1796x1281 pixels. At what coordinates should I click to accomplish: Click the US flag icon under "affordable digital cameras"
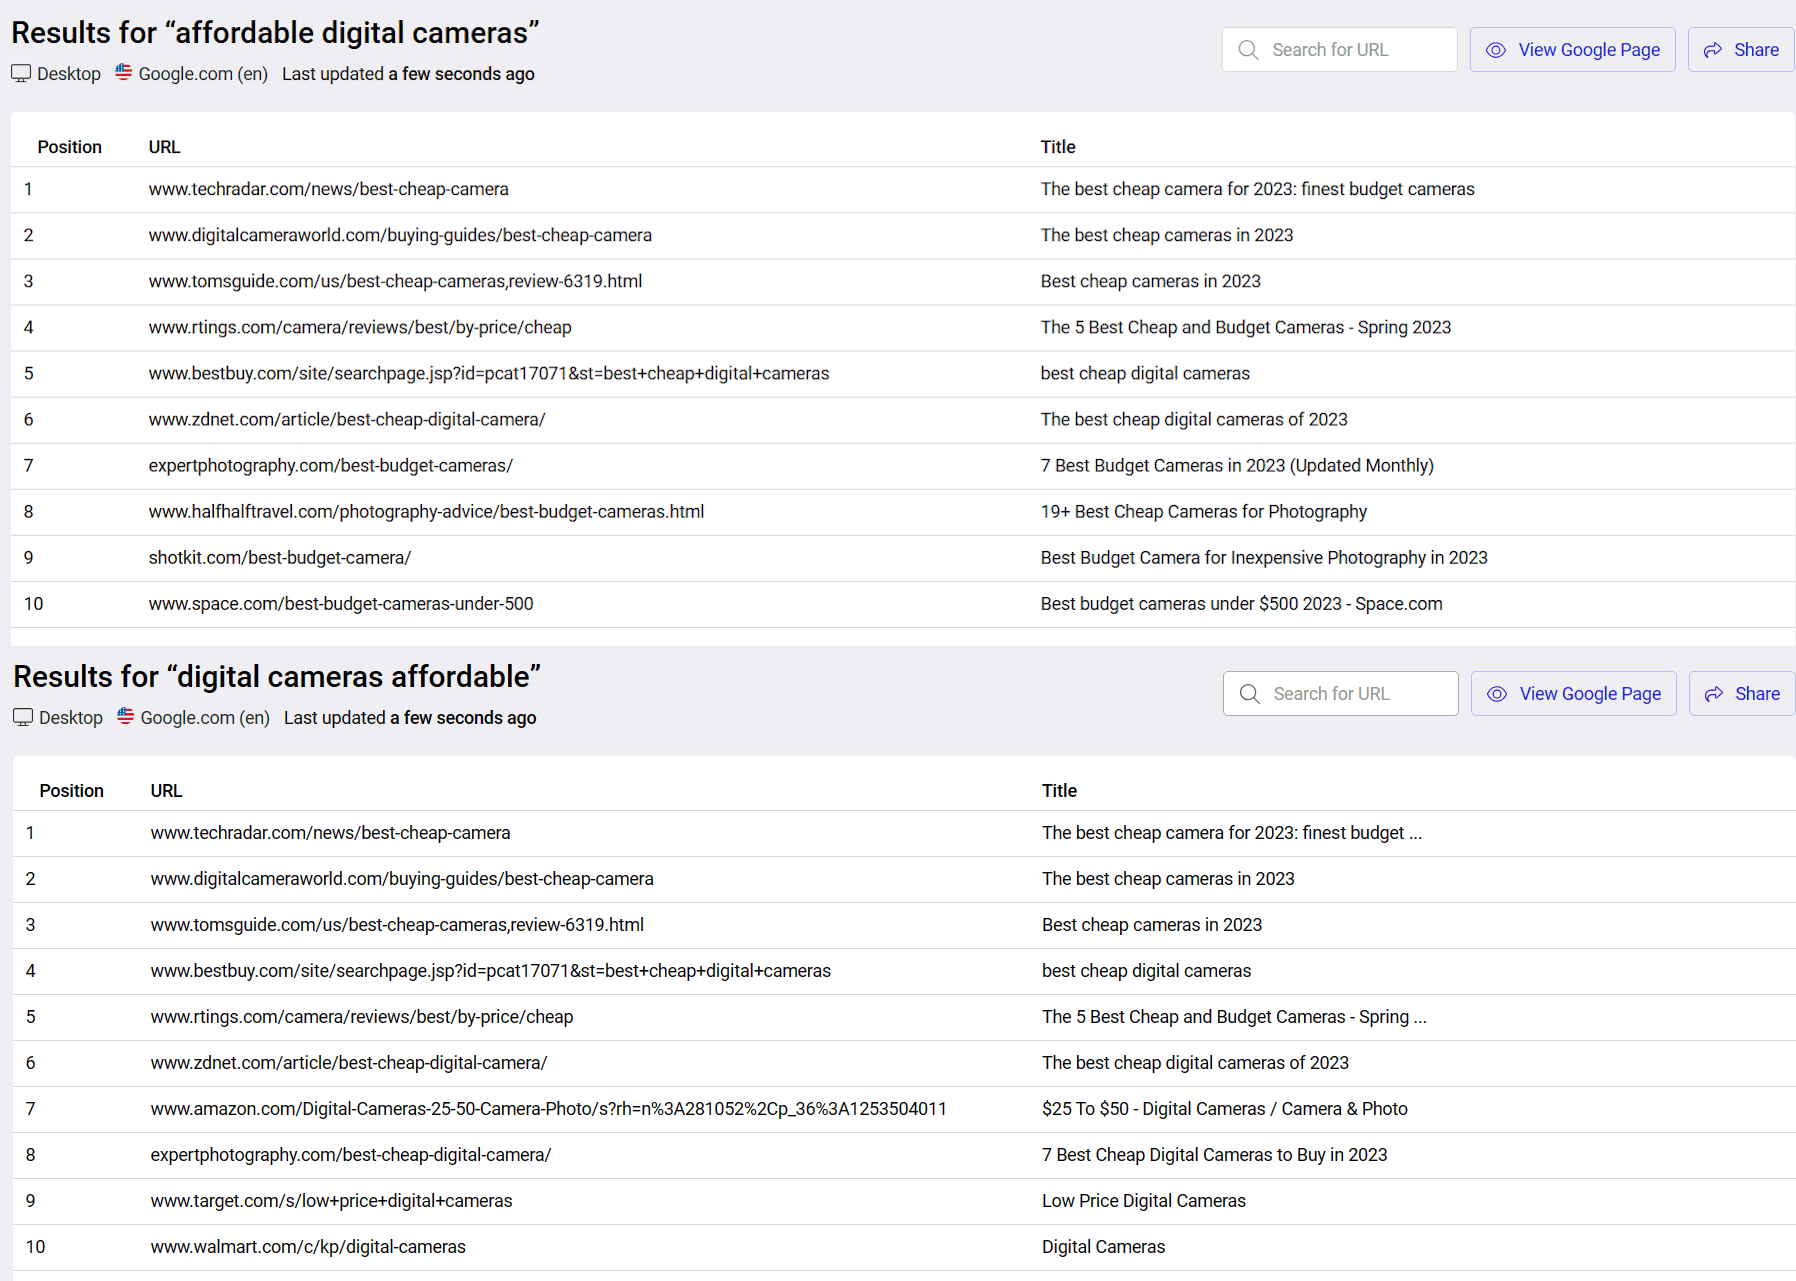point(123,72)
